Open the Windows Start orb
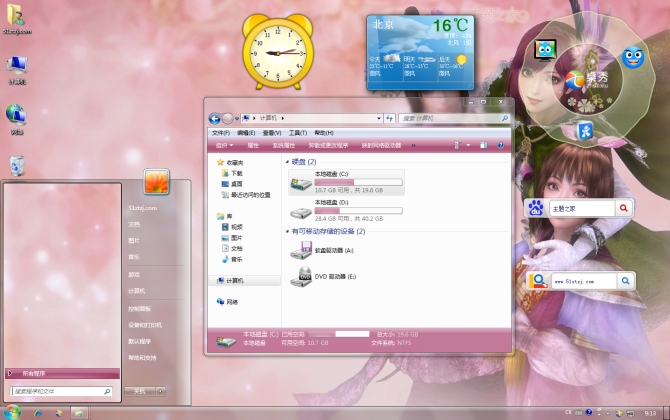 click(12, 413)
